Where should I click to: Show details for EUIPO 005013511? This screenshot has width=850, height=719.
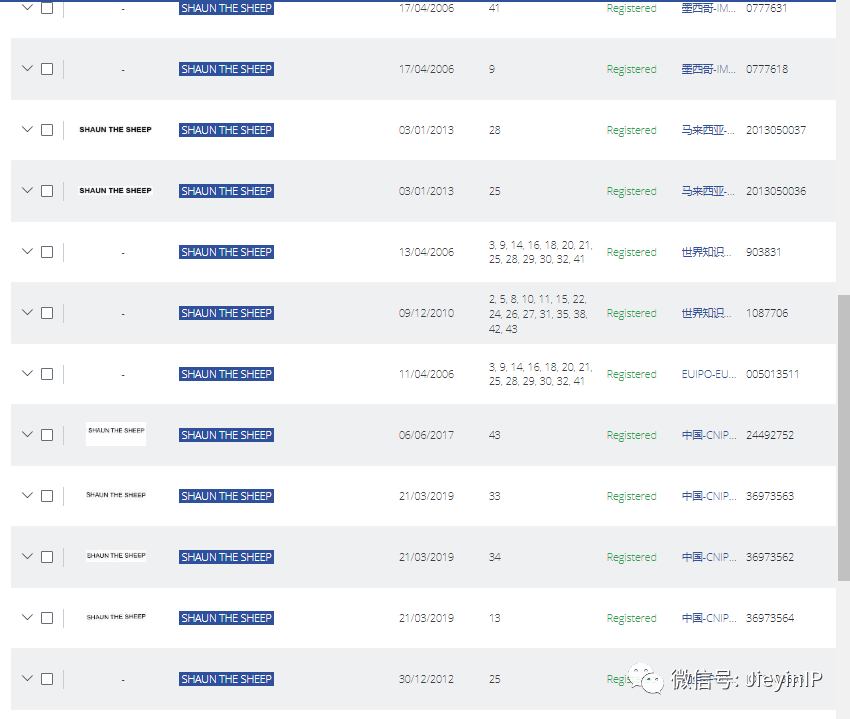(27, 373)
